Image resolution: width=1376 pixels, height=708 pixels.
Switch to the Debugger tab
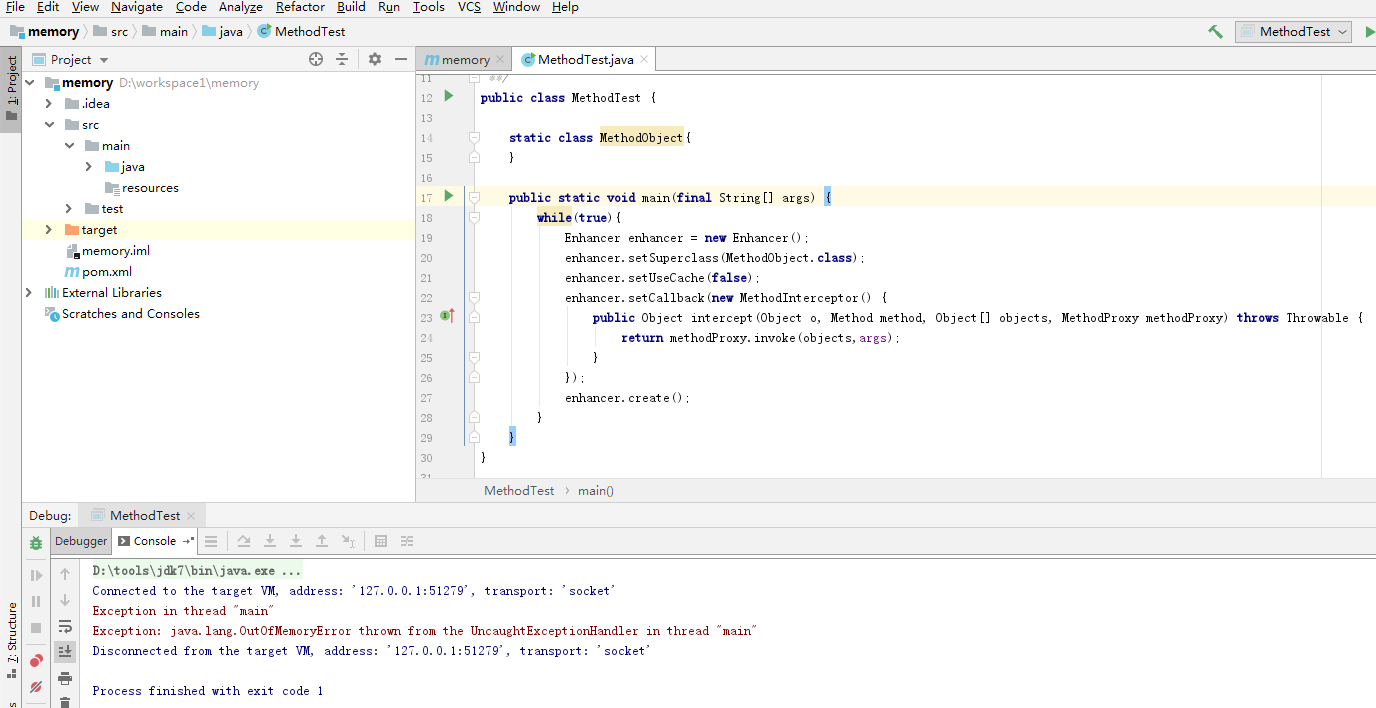(81, 541)
